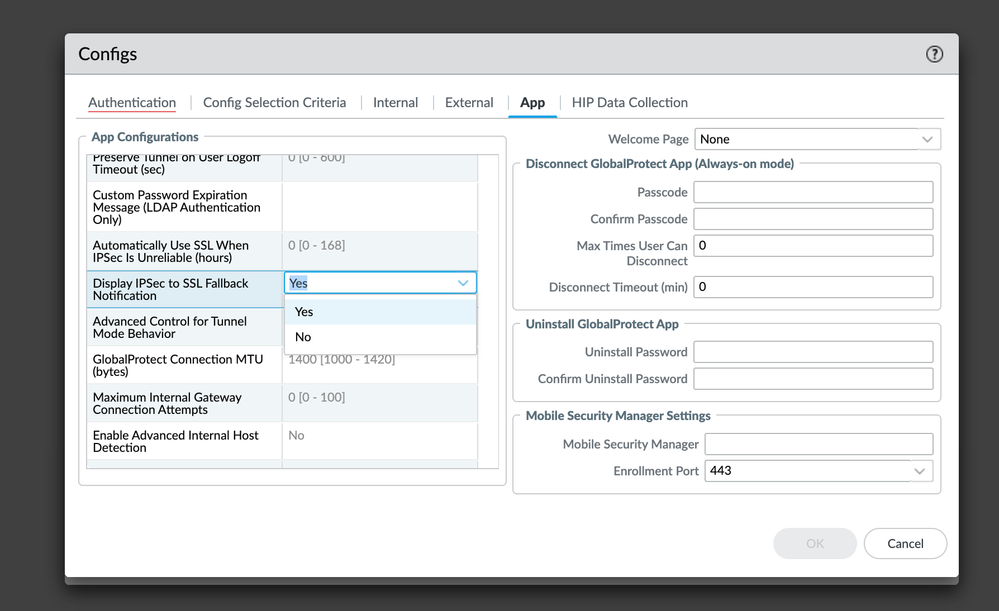999x611 pixels.
Task: Choose 'No' from the dropdown list
Action: click(303, 337)
